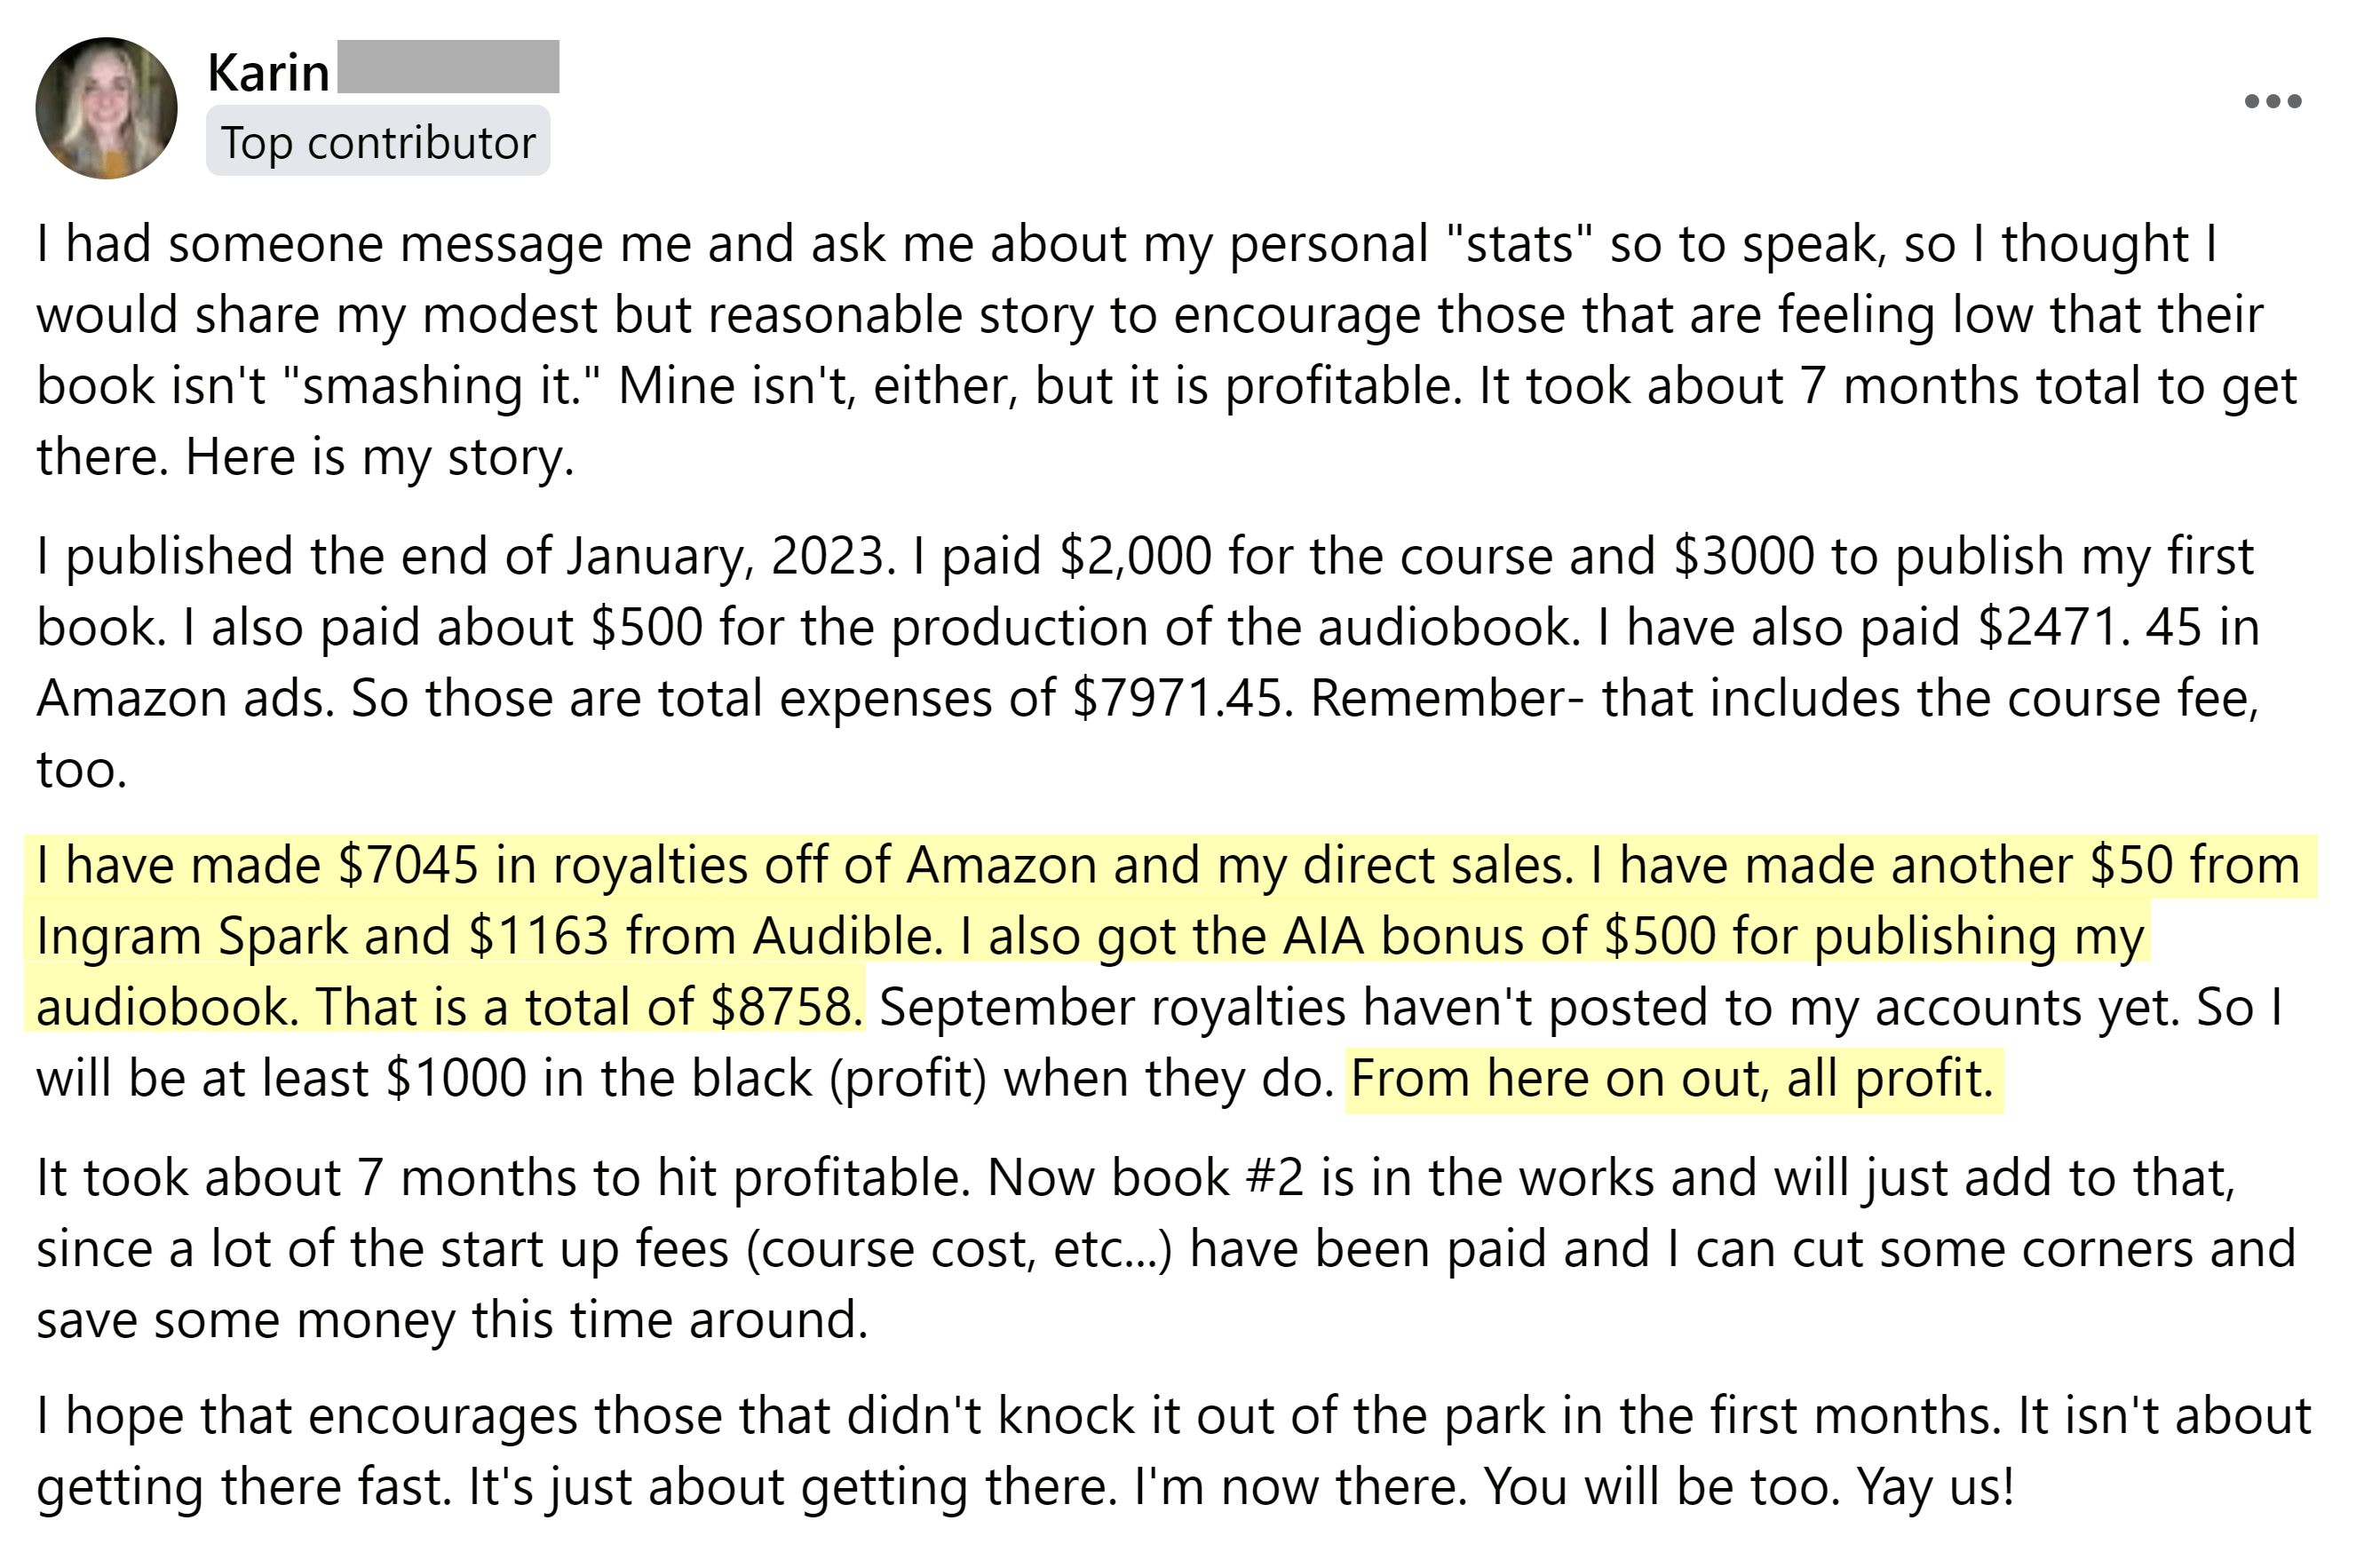Click the highlighted "I have made $7045" sentence
This screenshot has width=2380, height=1552.
800,865
